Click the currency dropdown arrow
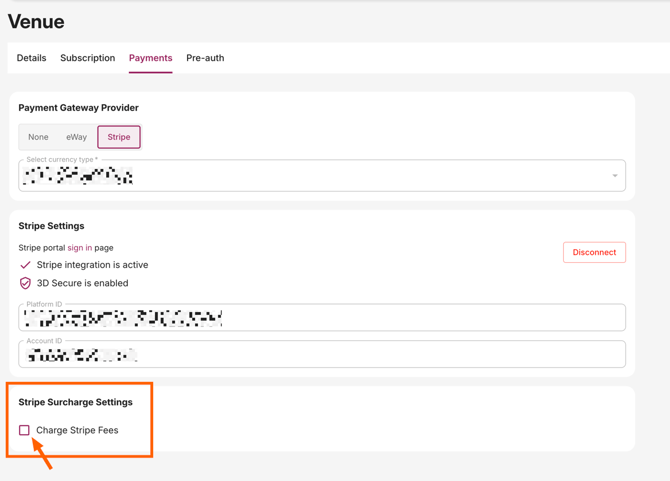The image size is (670, 481). 614,176
